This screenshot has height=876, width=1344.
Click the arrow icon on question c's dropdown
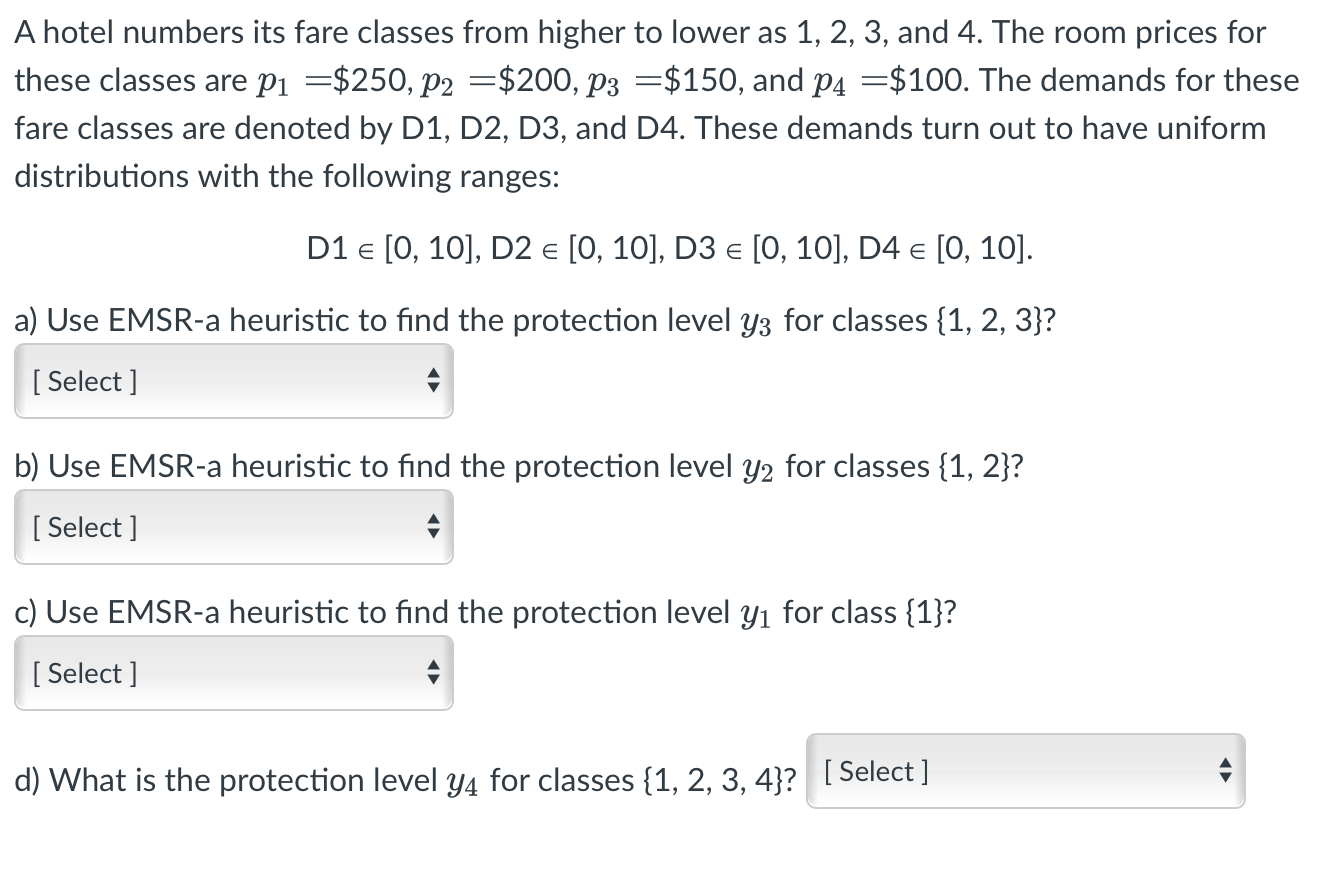pos(432,673)
